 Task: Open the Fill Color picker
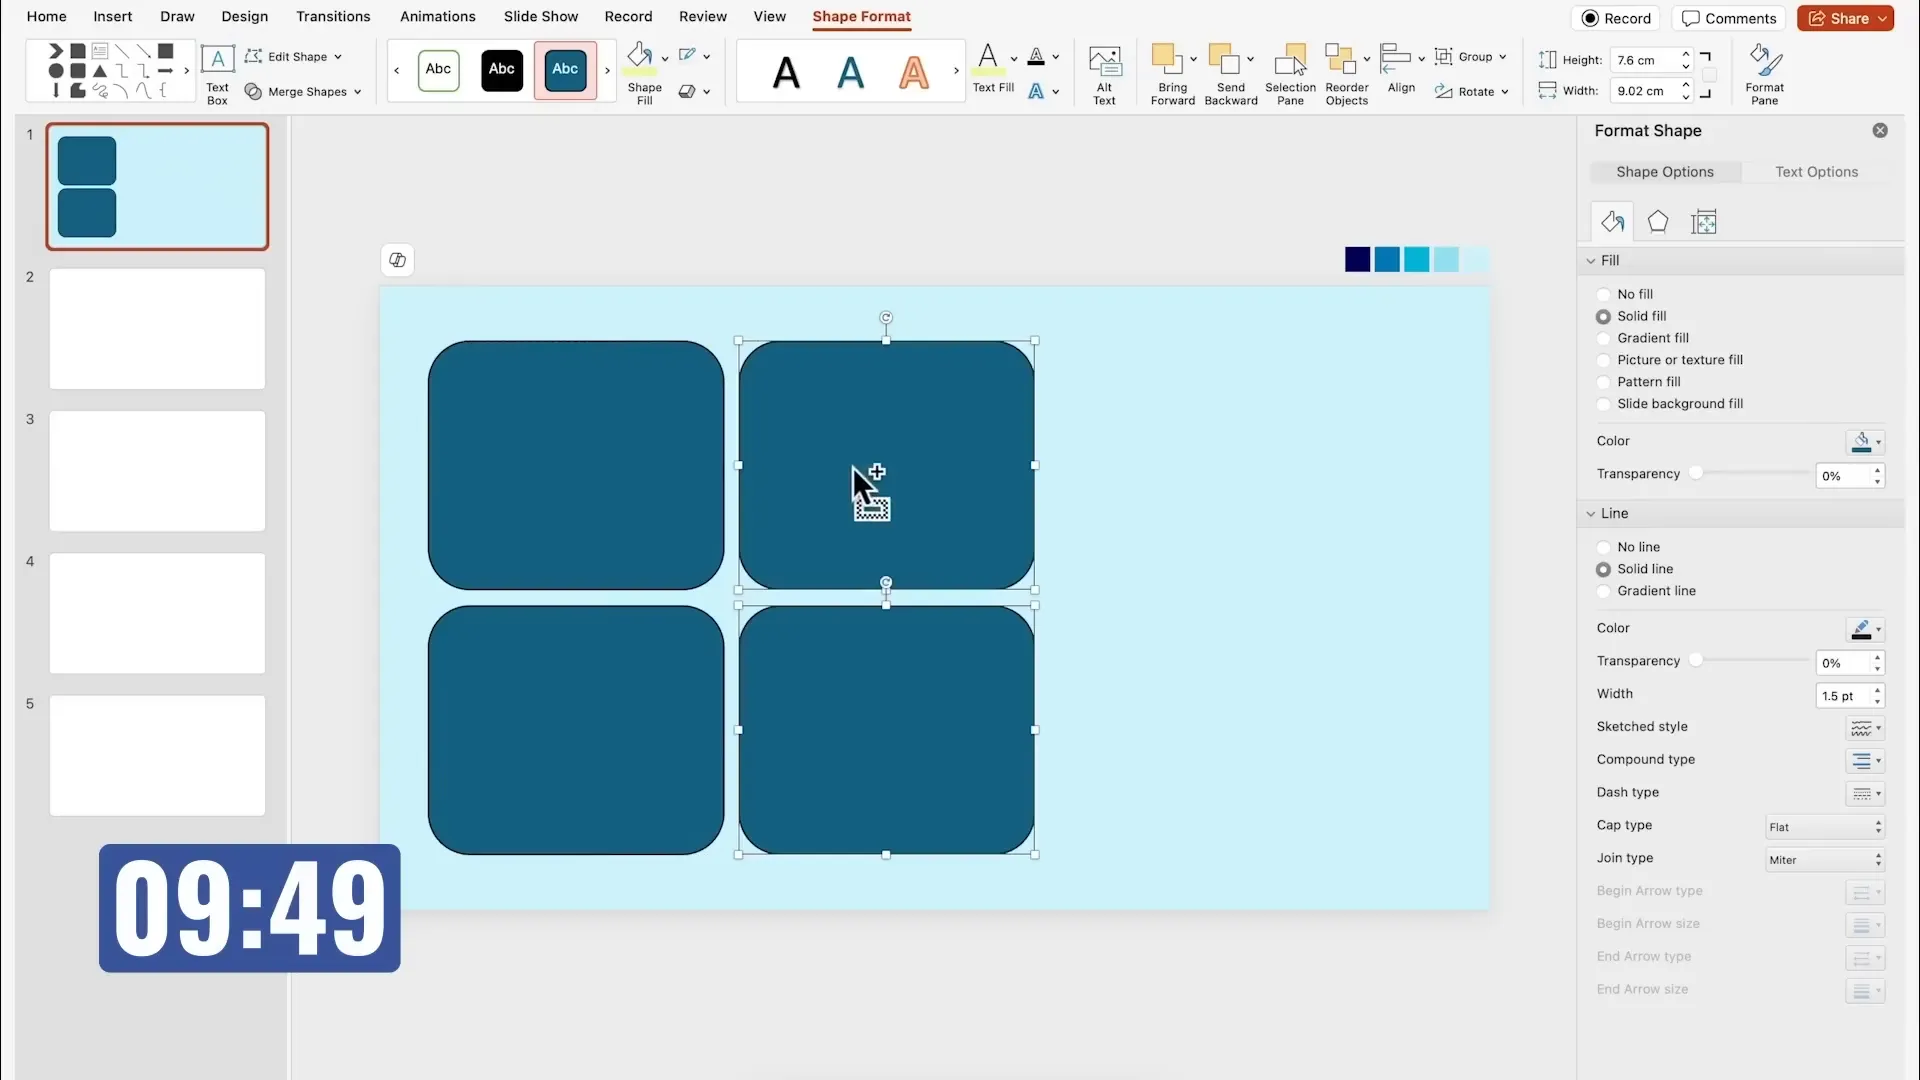1865,442
